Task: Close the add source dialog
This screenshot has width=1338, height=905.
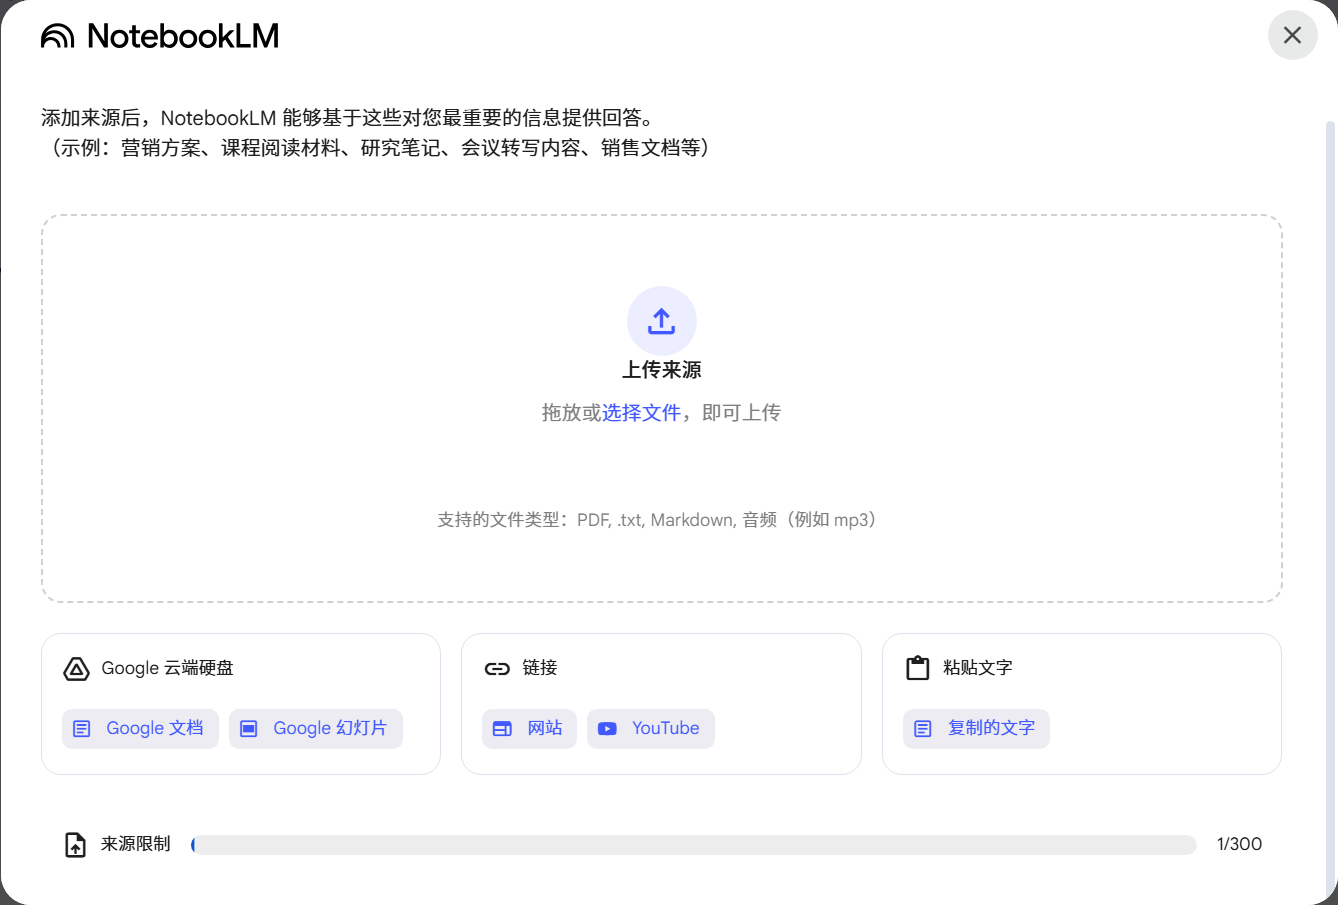Action: (x=1293, y=35)
